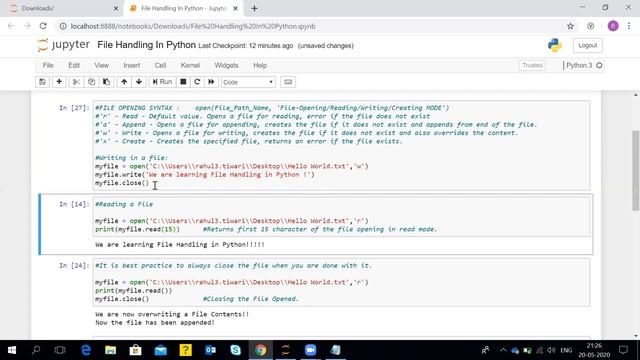640x360 pixels.
Task: Click into the In [27] code cell
Action: pyautogui.click(x=341, y=145)
